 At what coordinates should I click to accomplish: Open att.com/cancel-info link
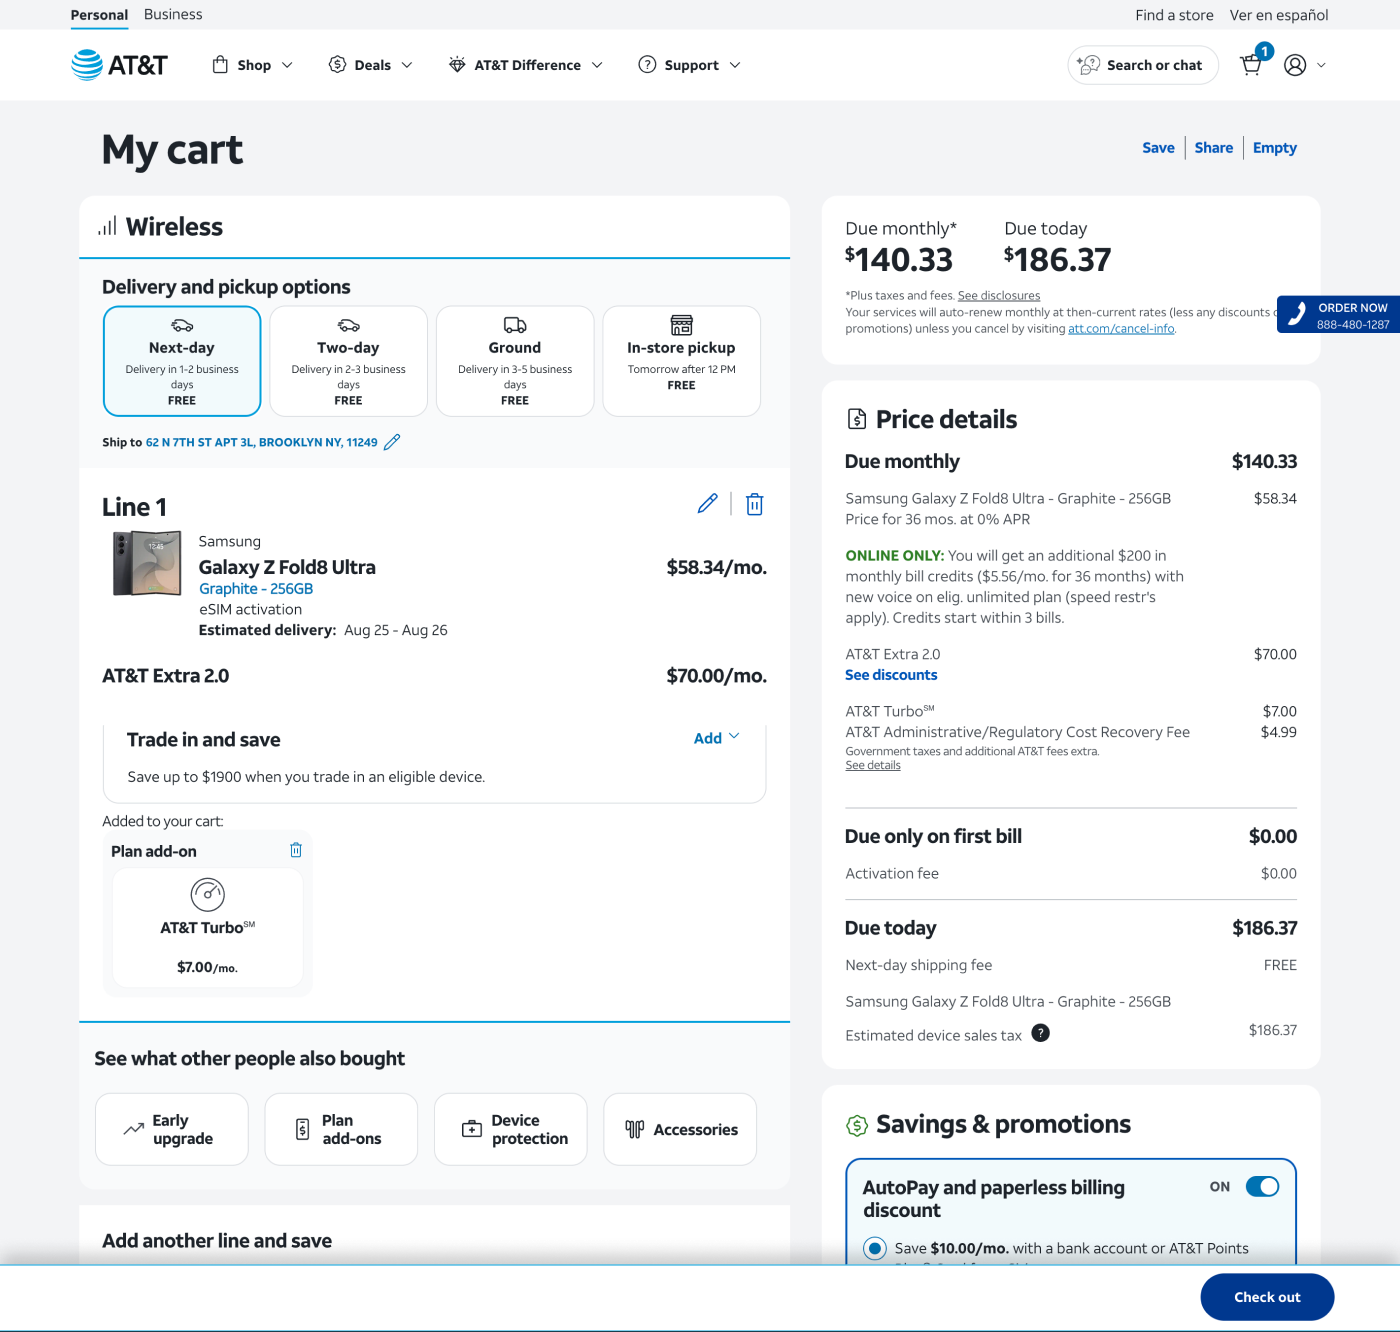tap(1121, 329)
